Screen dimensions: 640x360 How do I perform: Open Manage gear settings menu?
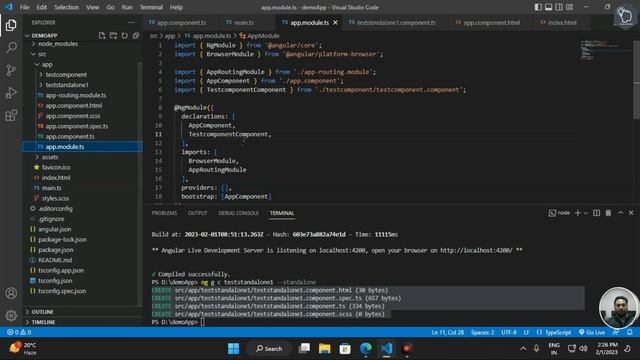coord(11,315)
